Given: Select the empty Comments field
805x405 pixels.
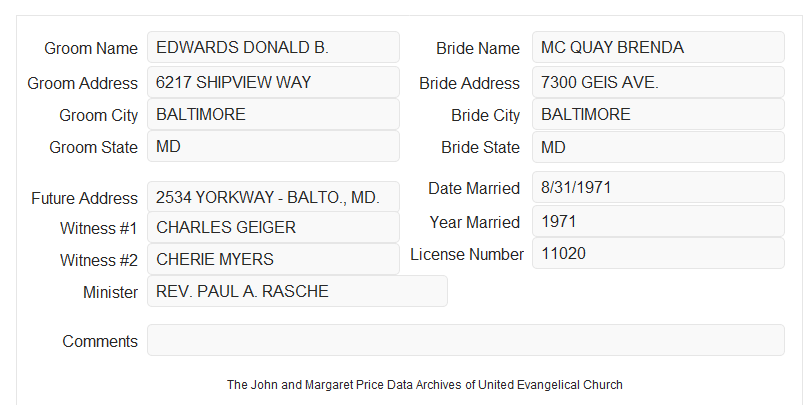Looking at the screenshot, I should coord(466,340).
